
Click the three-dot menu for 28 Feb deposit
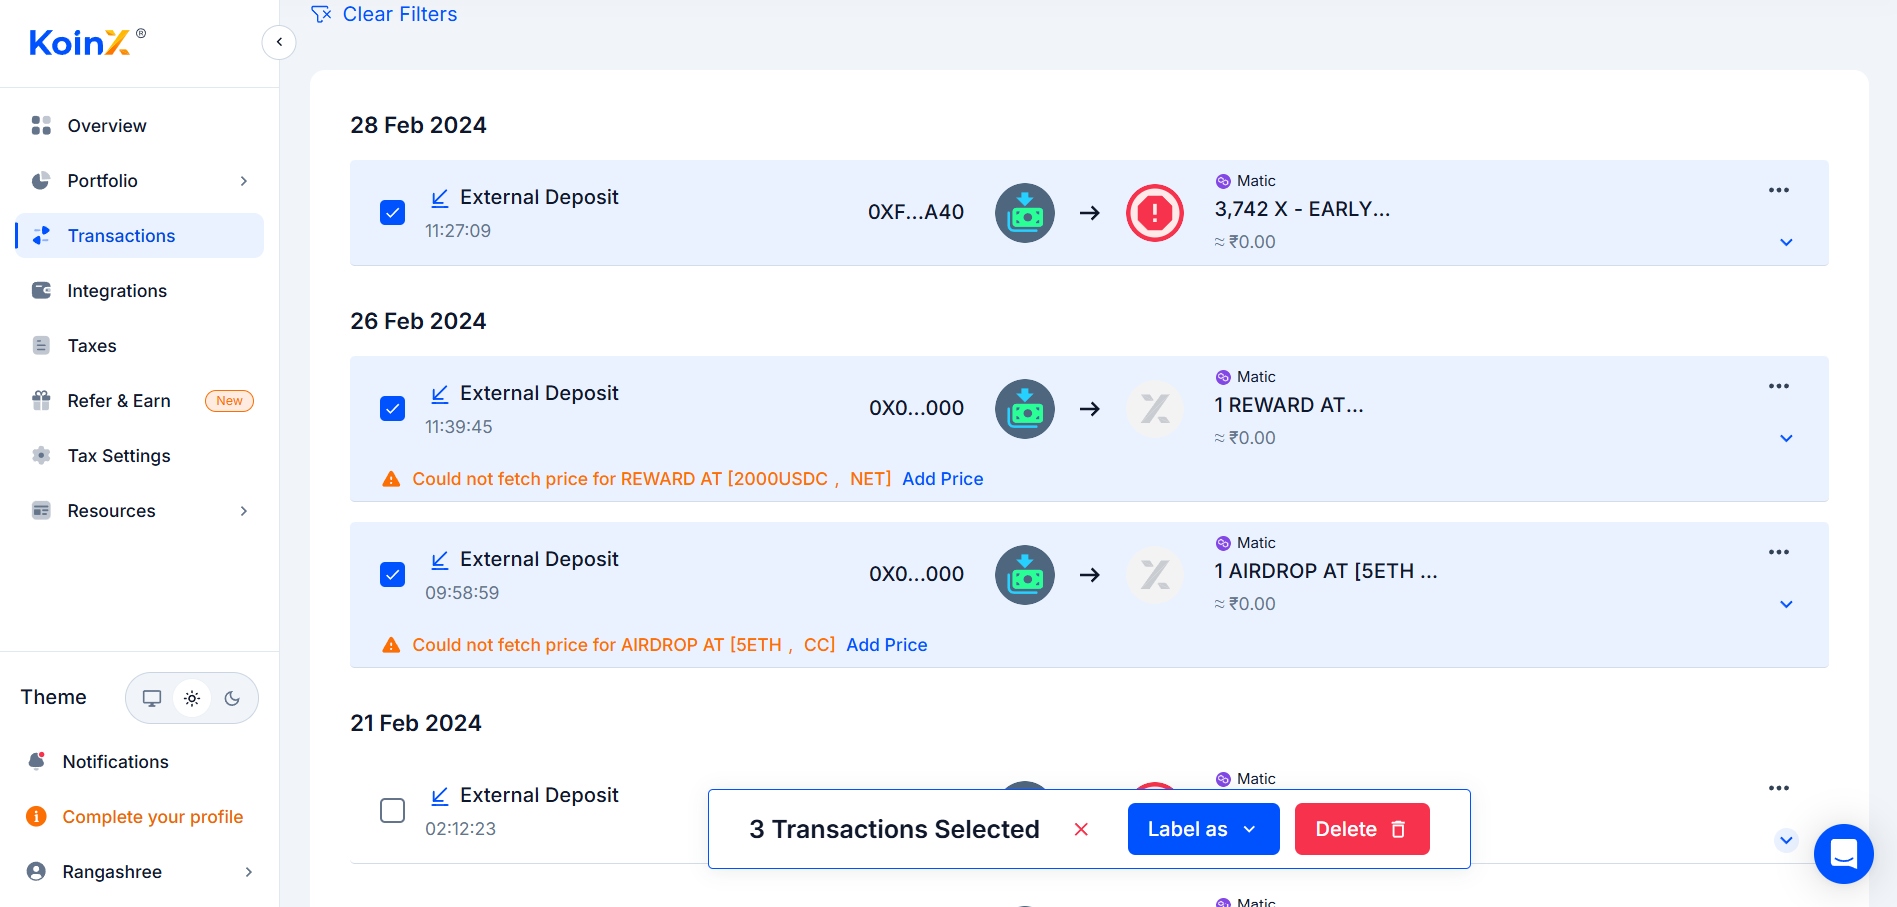(x=1778, y=190)
